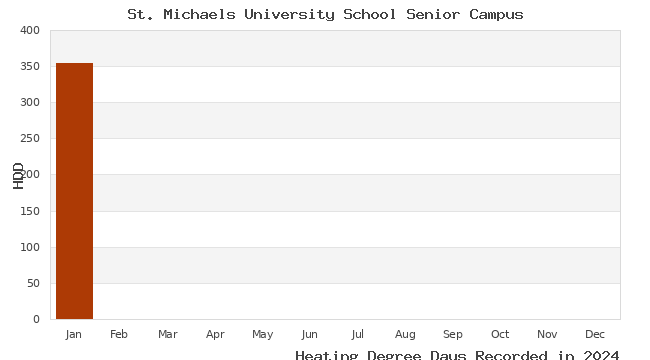The height and width of the screenshot is (360, 650).
Task: Click the 100 y-axis tick label
Action: (x=30, y=247)
